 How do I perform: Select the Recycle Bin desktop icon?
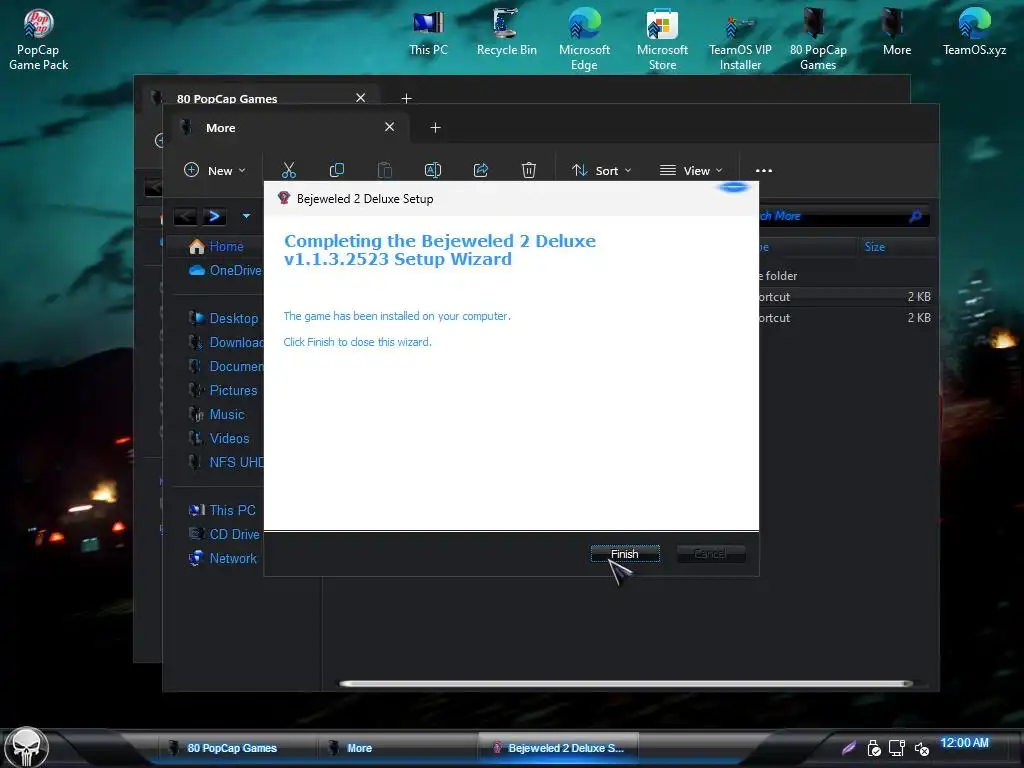point(507,33)
